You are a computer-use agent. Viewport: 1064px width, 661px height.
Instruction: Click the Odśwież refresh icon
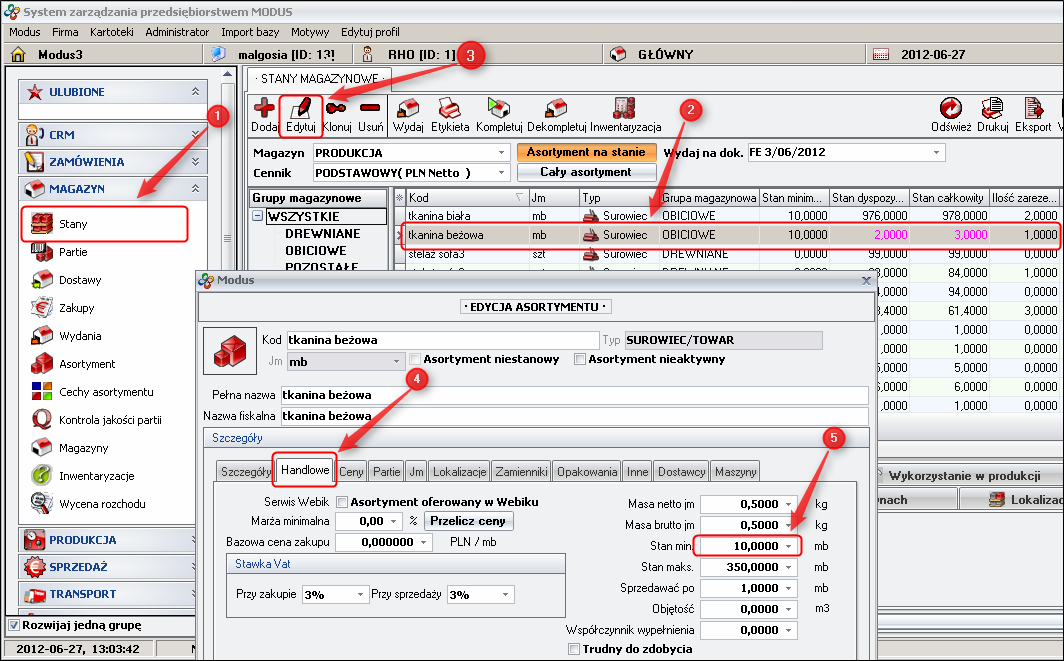pyautogui.click(x=950, y=108)
